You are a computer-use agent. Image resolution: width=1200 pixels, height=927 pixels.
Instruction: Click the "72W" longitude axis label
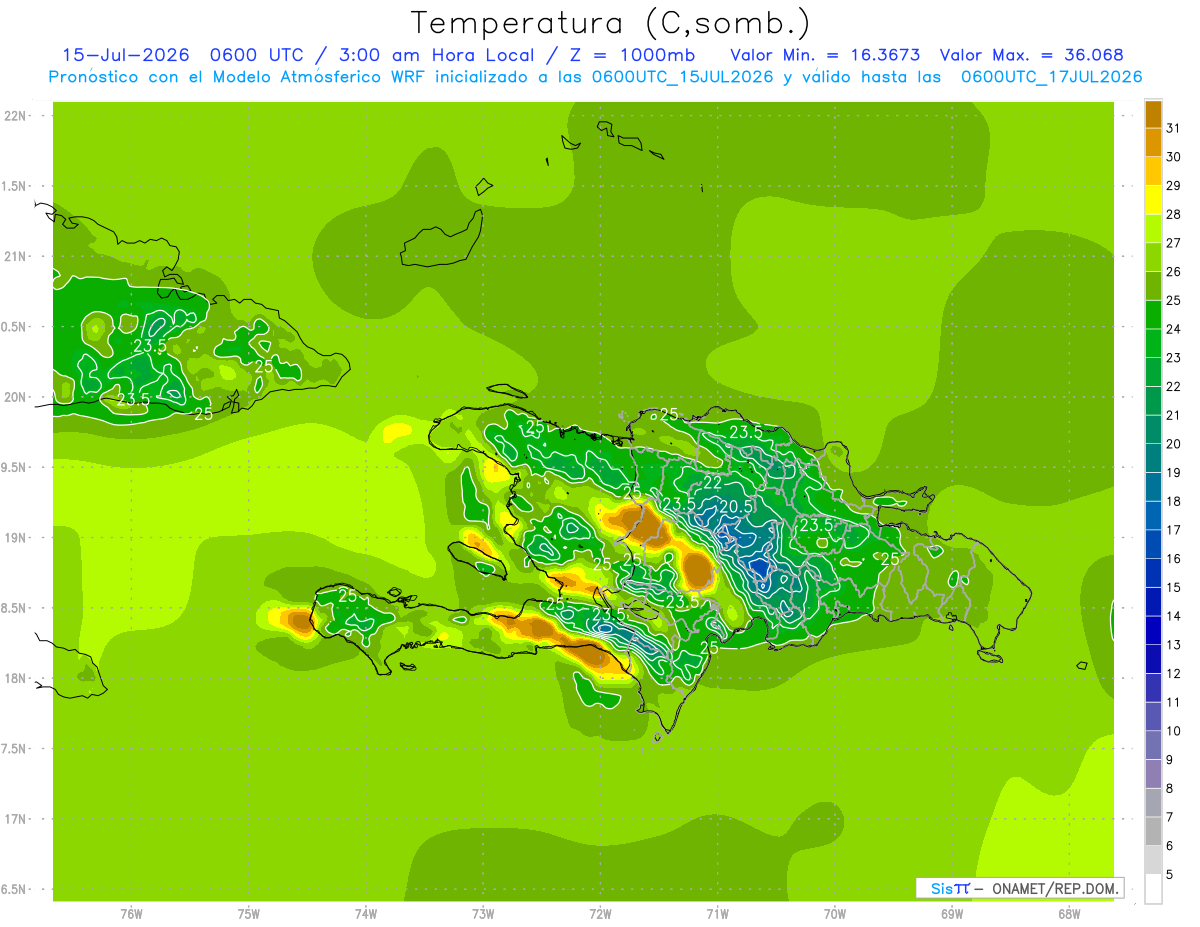tap(600, 913)
